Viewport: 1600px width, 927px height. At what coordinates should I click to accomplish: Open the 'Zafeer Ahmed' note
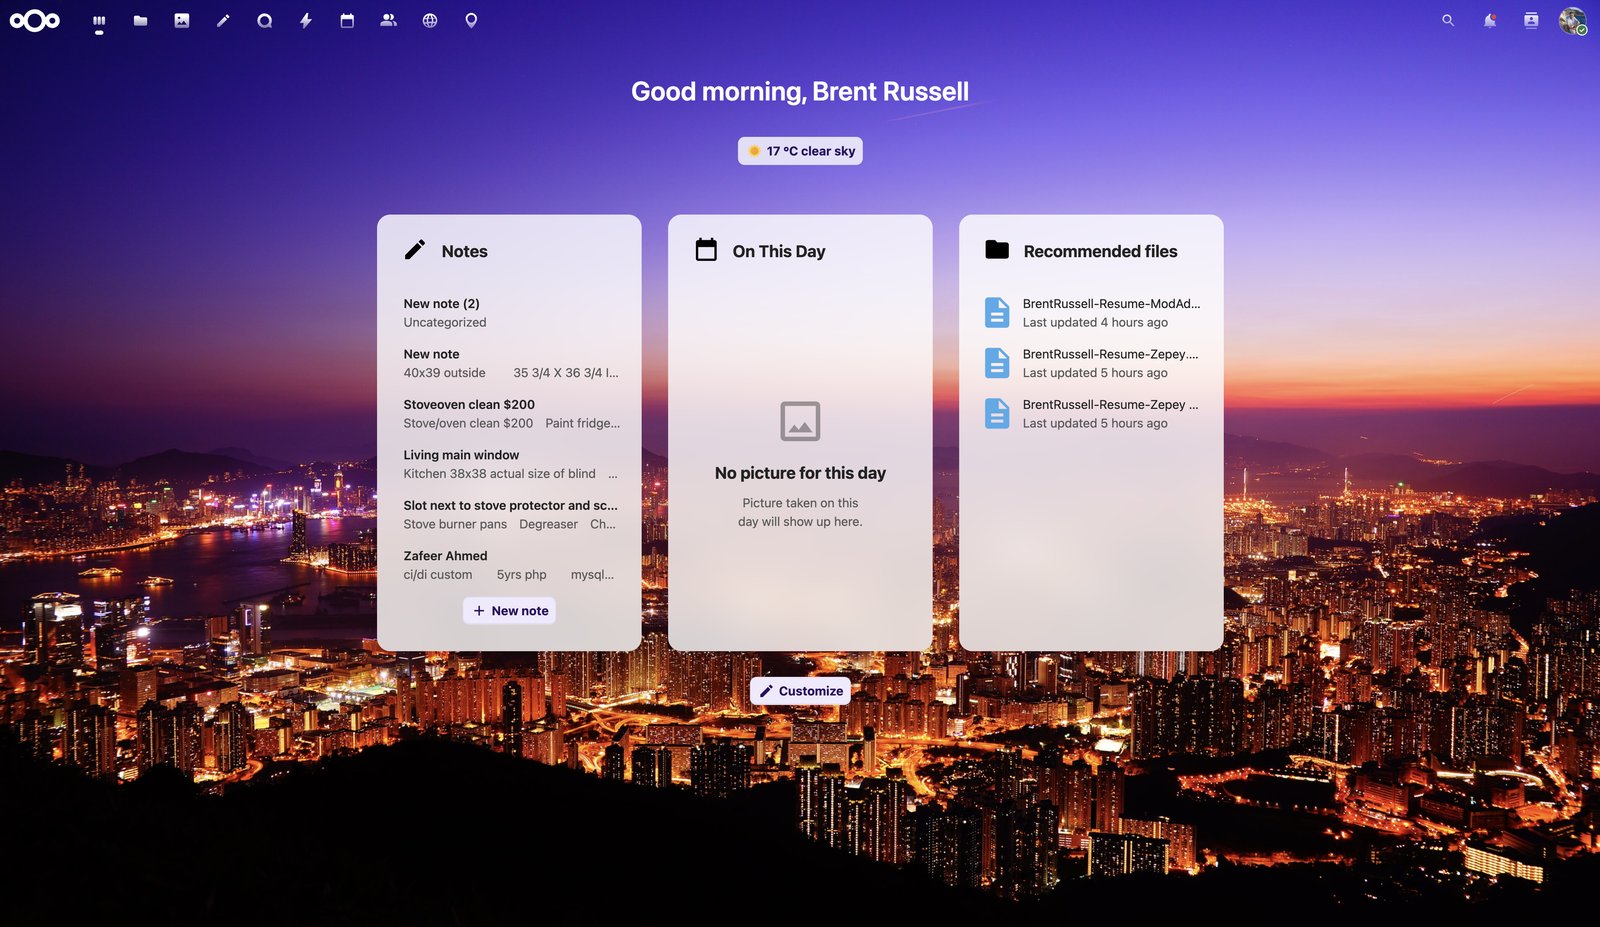510,565
